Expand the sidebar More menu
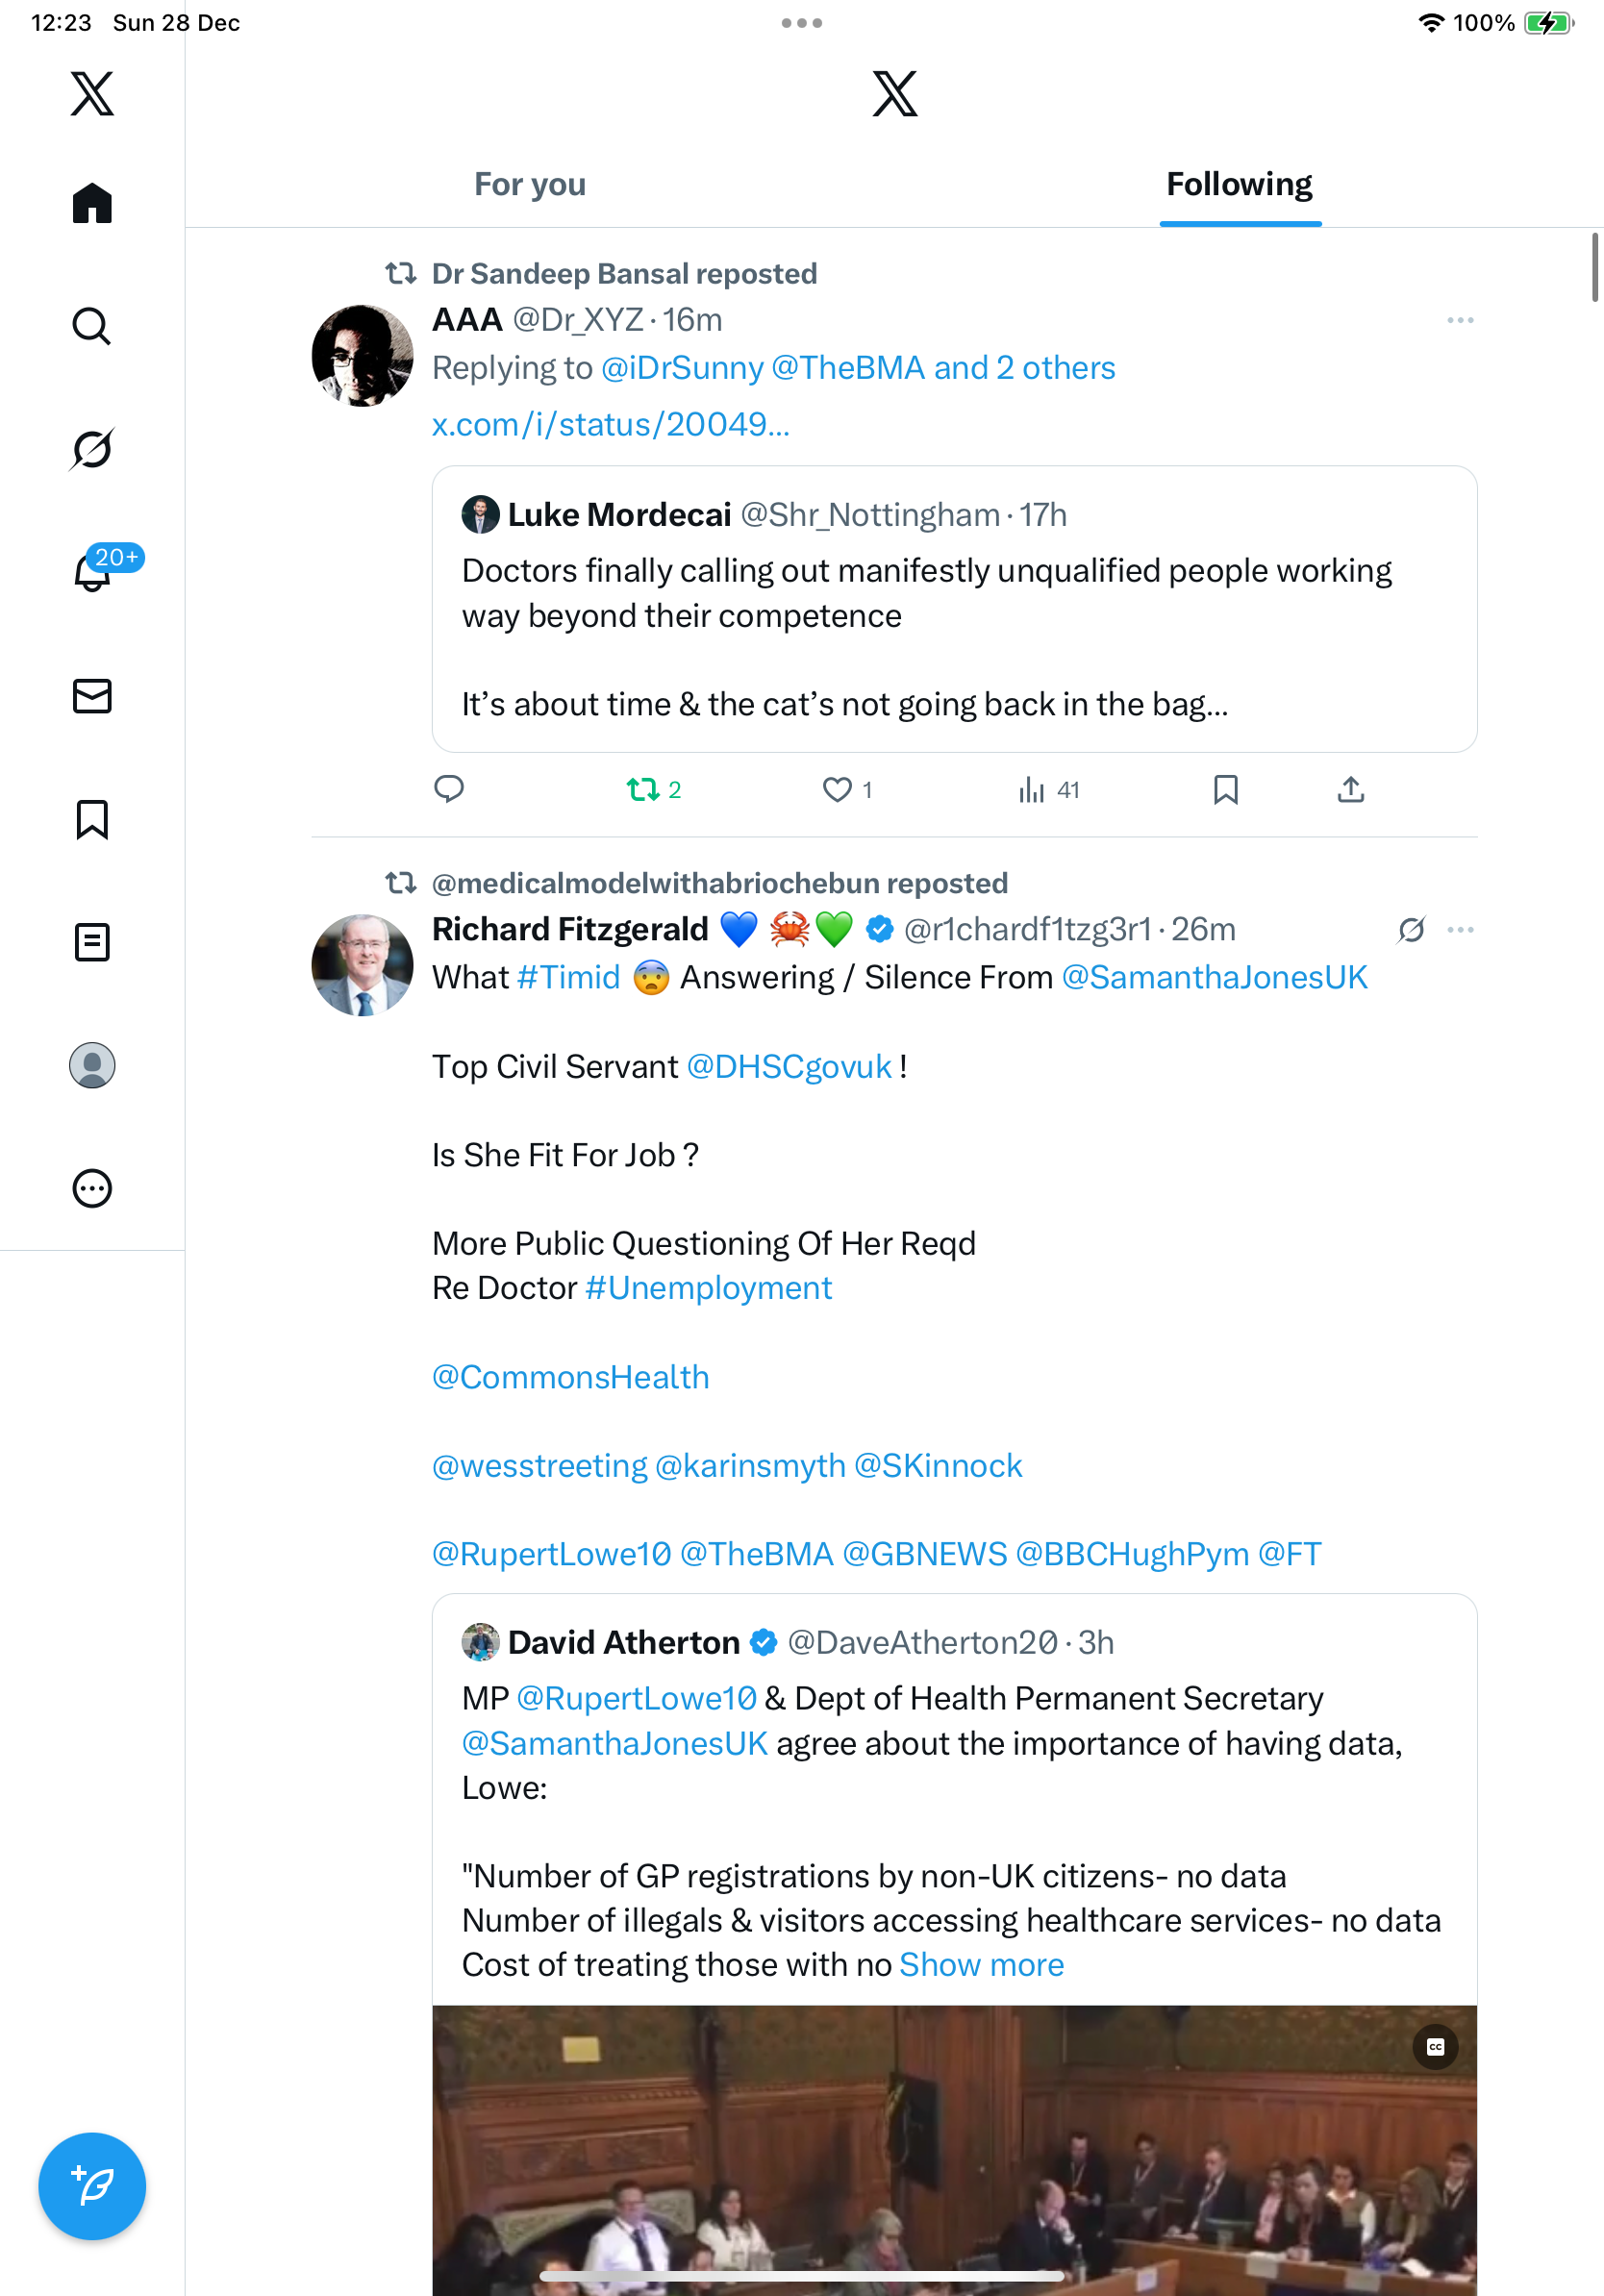 (x=92, y=1188)
